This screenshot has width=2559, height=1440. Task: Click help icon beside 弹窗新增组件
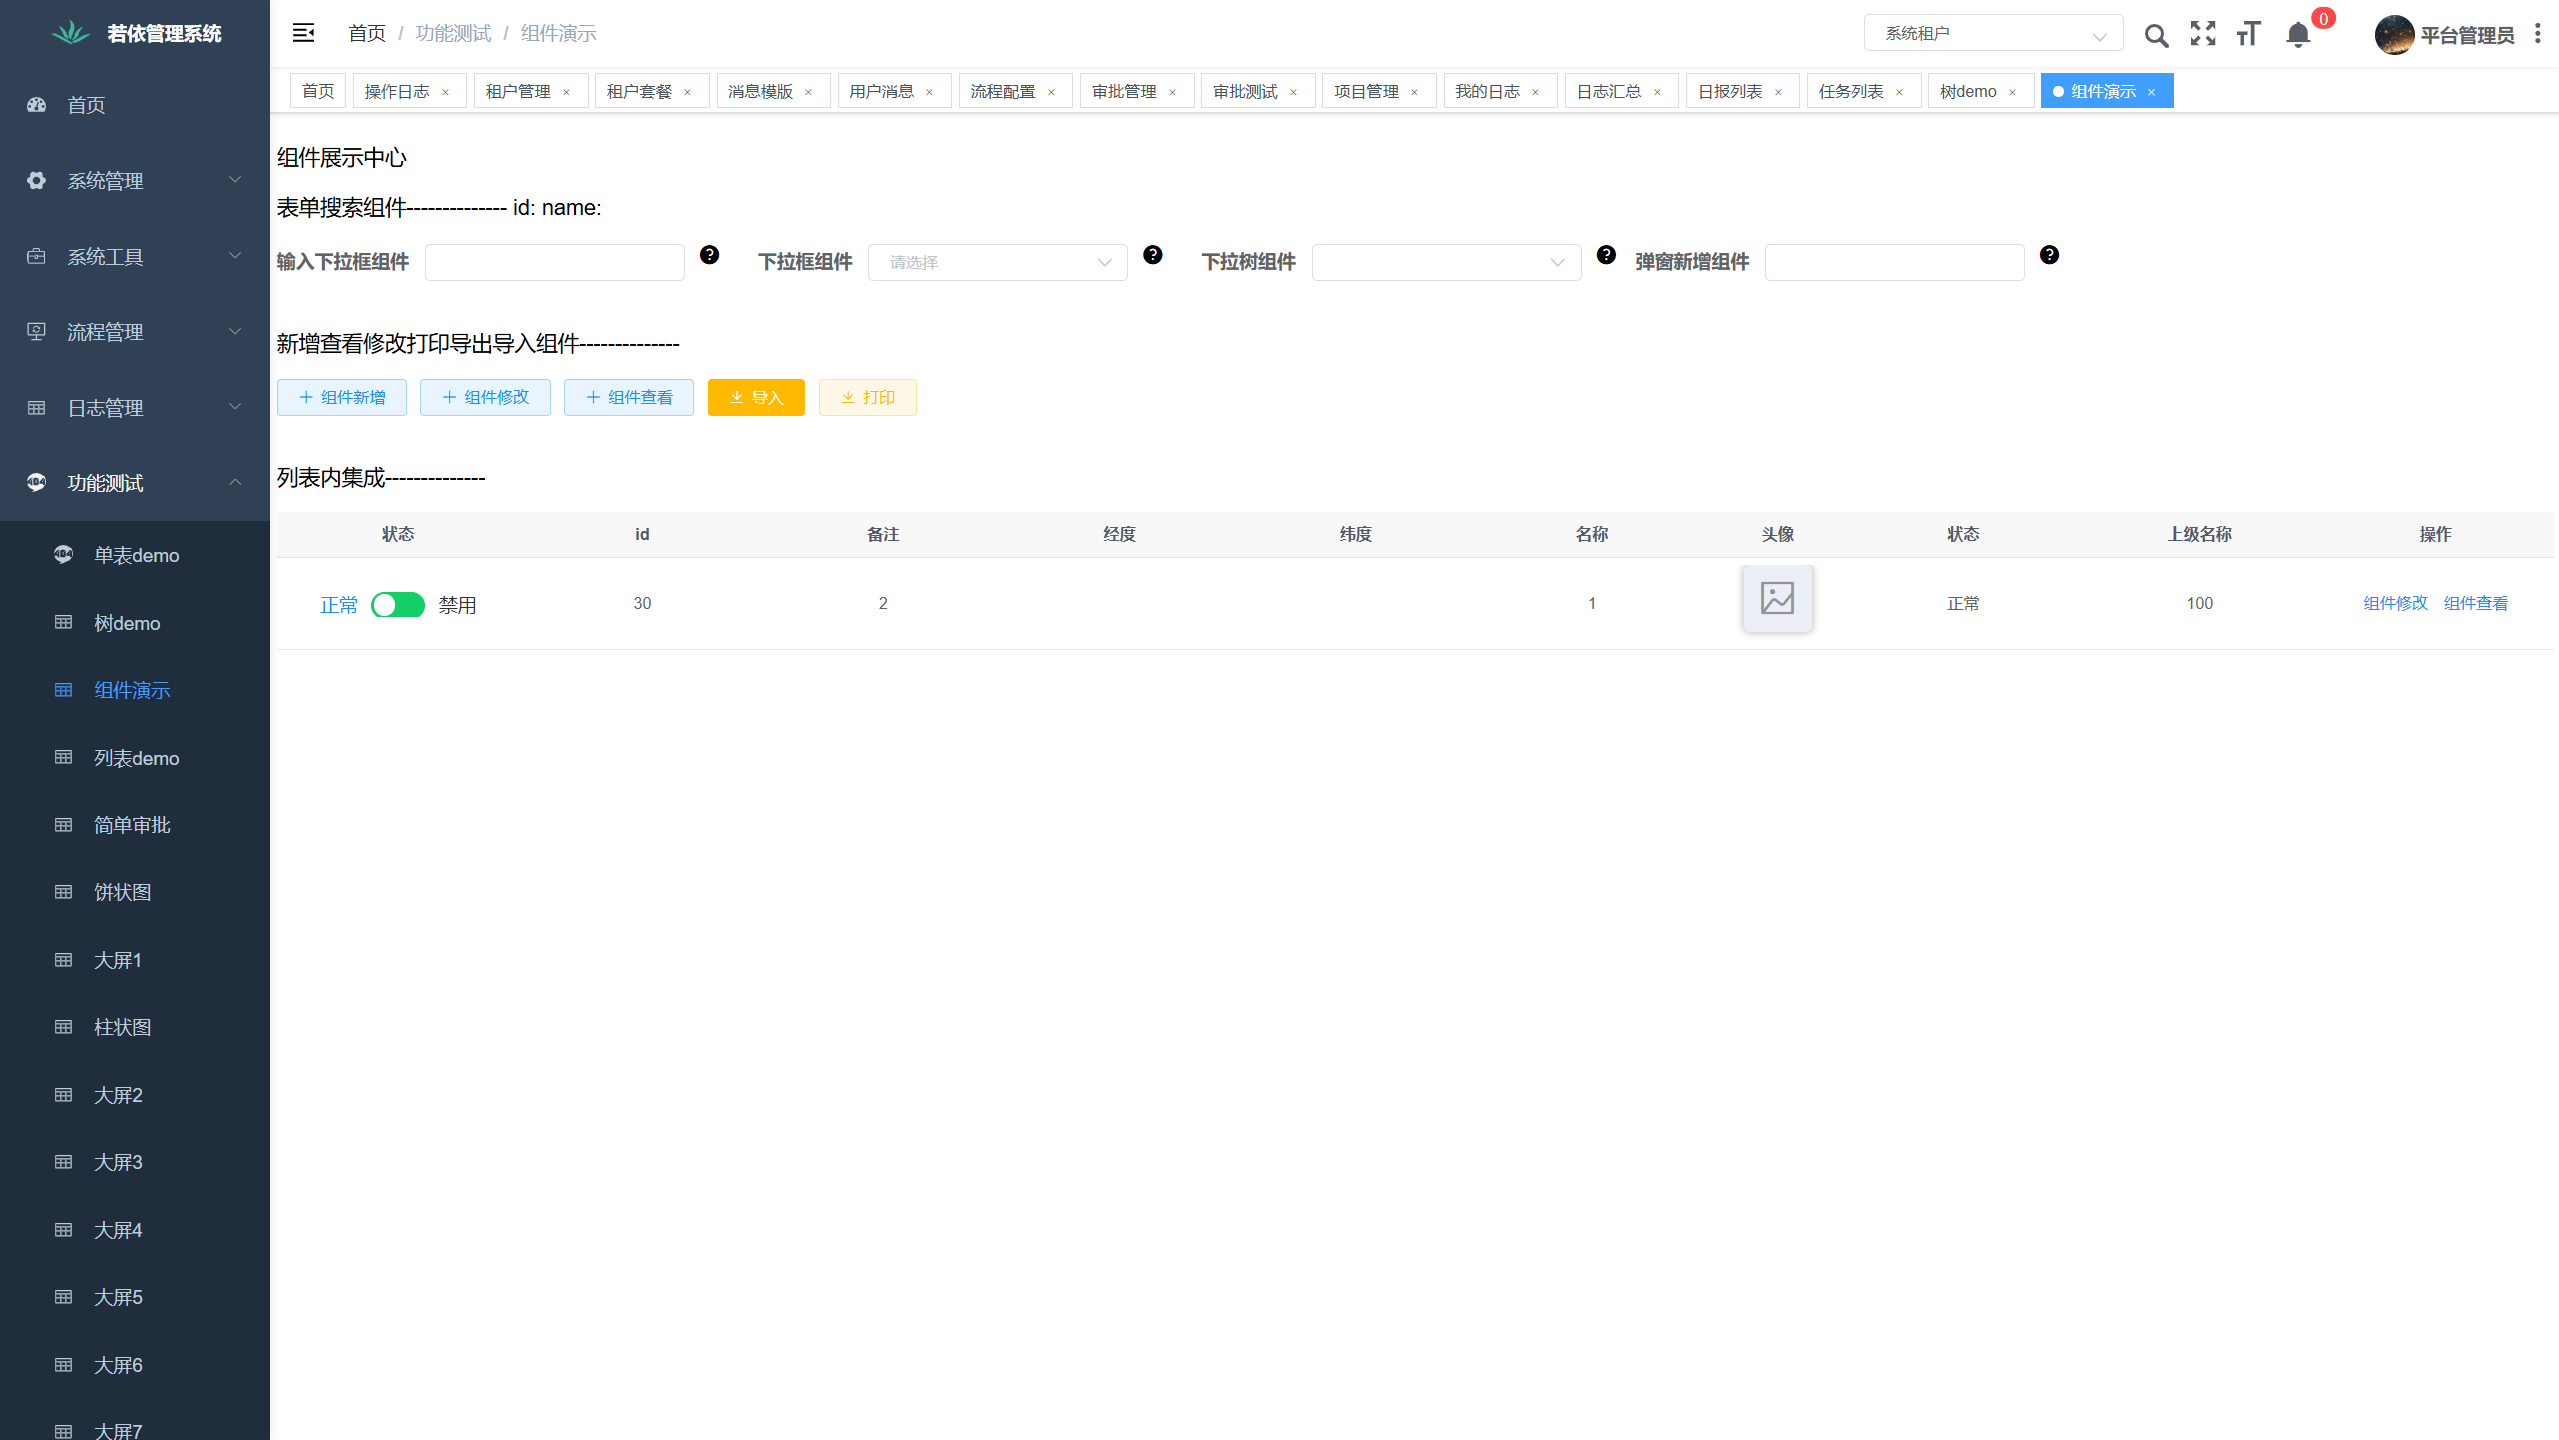click(x=2049, y=255)
